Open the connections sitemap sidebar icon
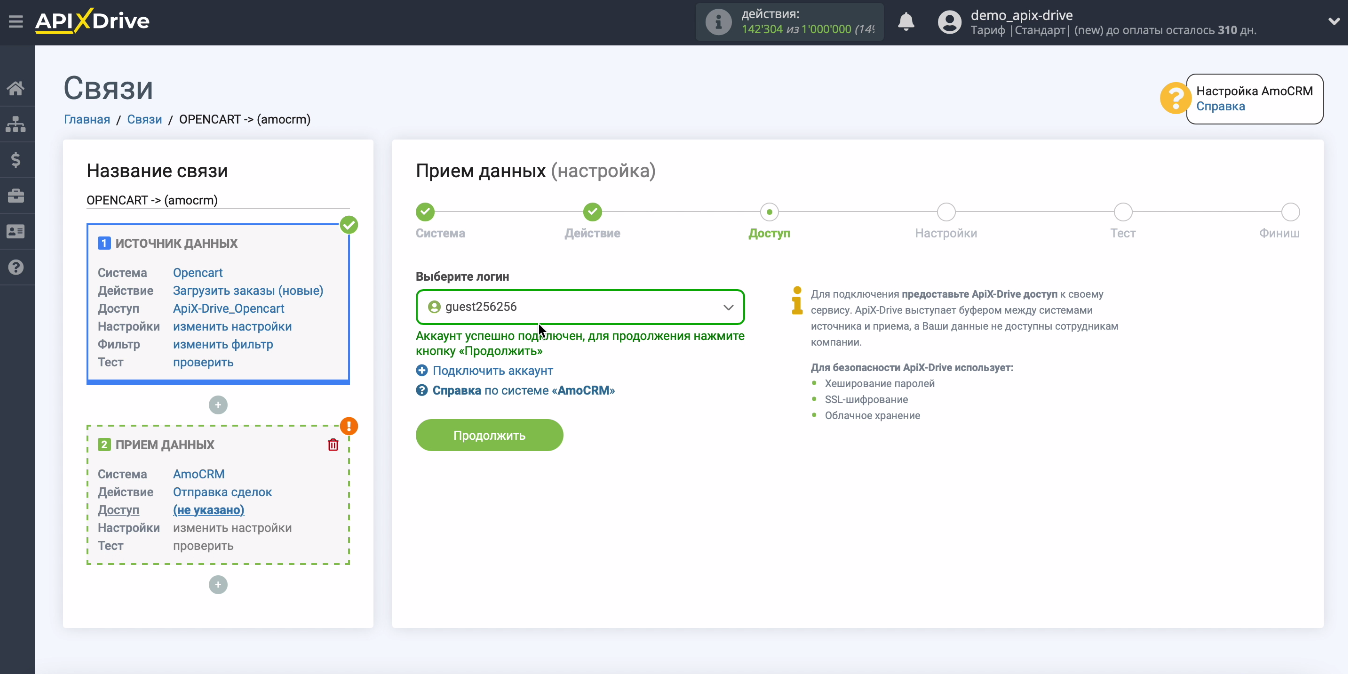Image resolution: width=1348 pixels, height=674 pixels. tap(15, 124)
